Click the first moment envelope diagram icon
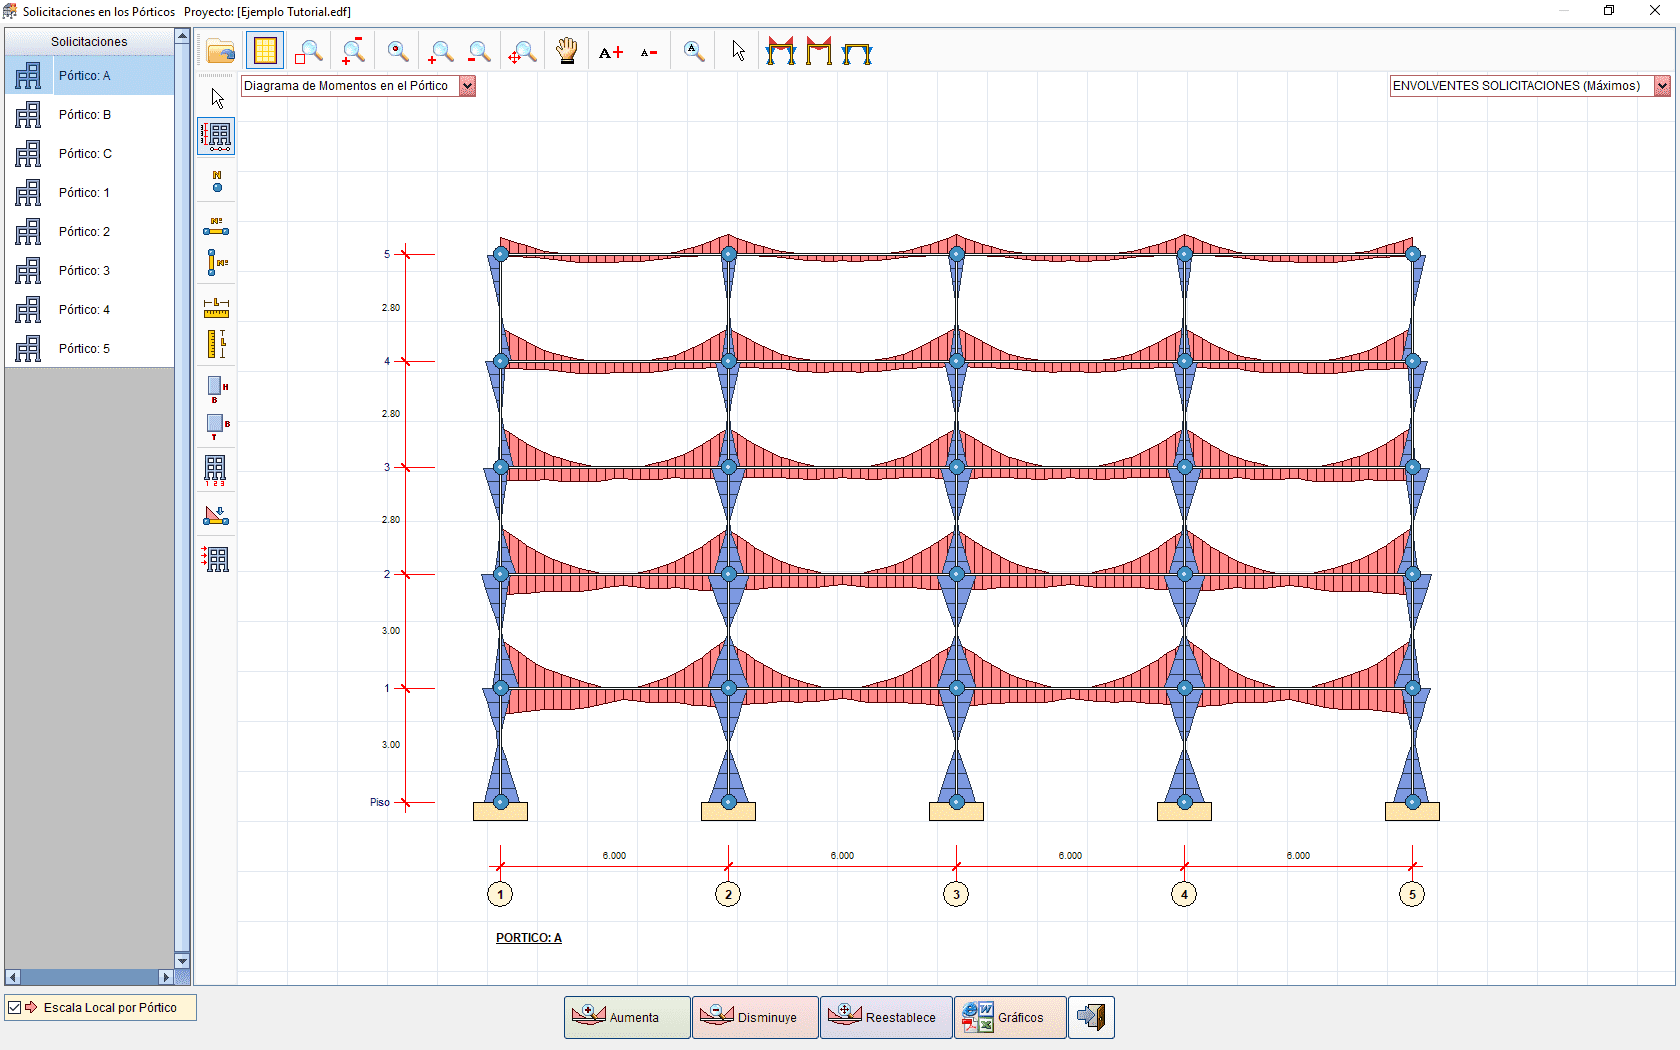 pos(781,50)
